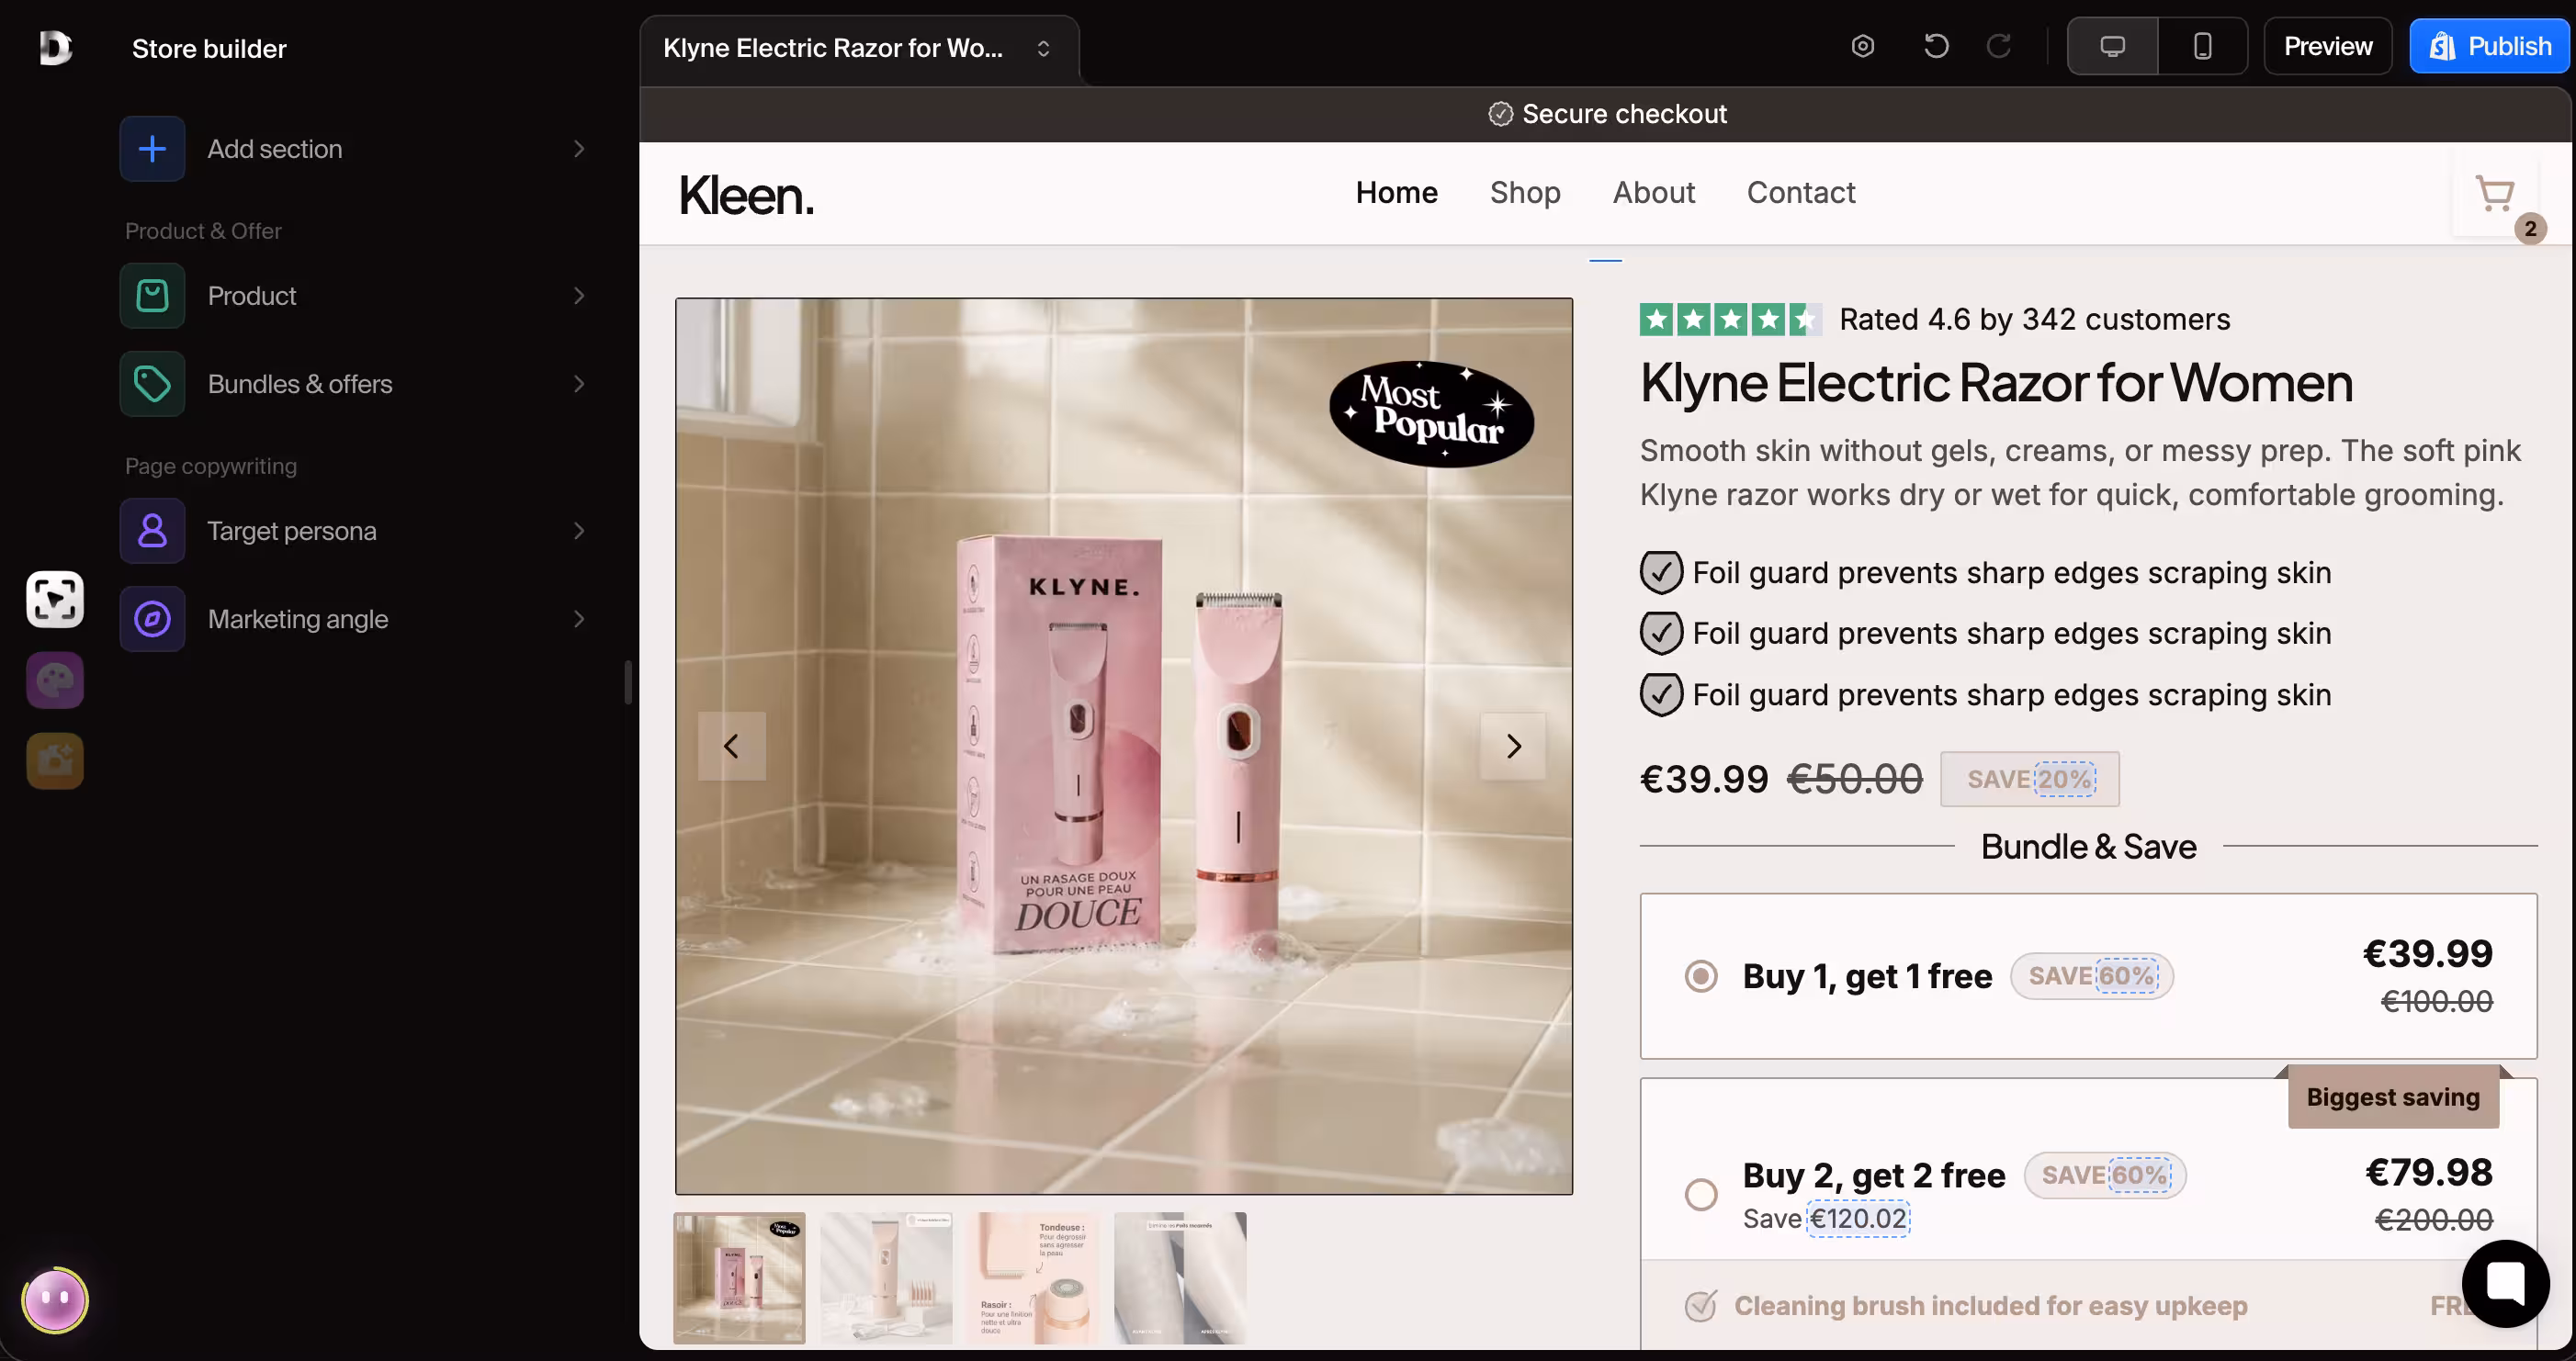Screen dimensions: 2576x1361
Task: Select the builder sections icon in left rail
Action: point(55,600)
